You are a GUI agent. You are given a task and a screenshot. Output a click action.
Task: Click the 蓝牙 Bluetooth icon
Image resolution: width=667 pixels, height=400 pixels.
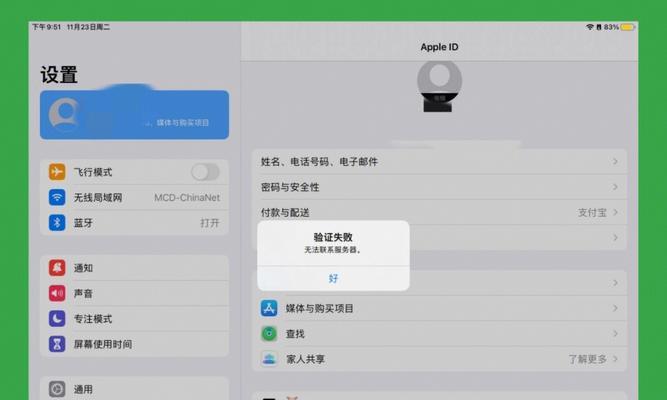(57, 223)
